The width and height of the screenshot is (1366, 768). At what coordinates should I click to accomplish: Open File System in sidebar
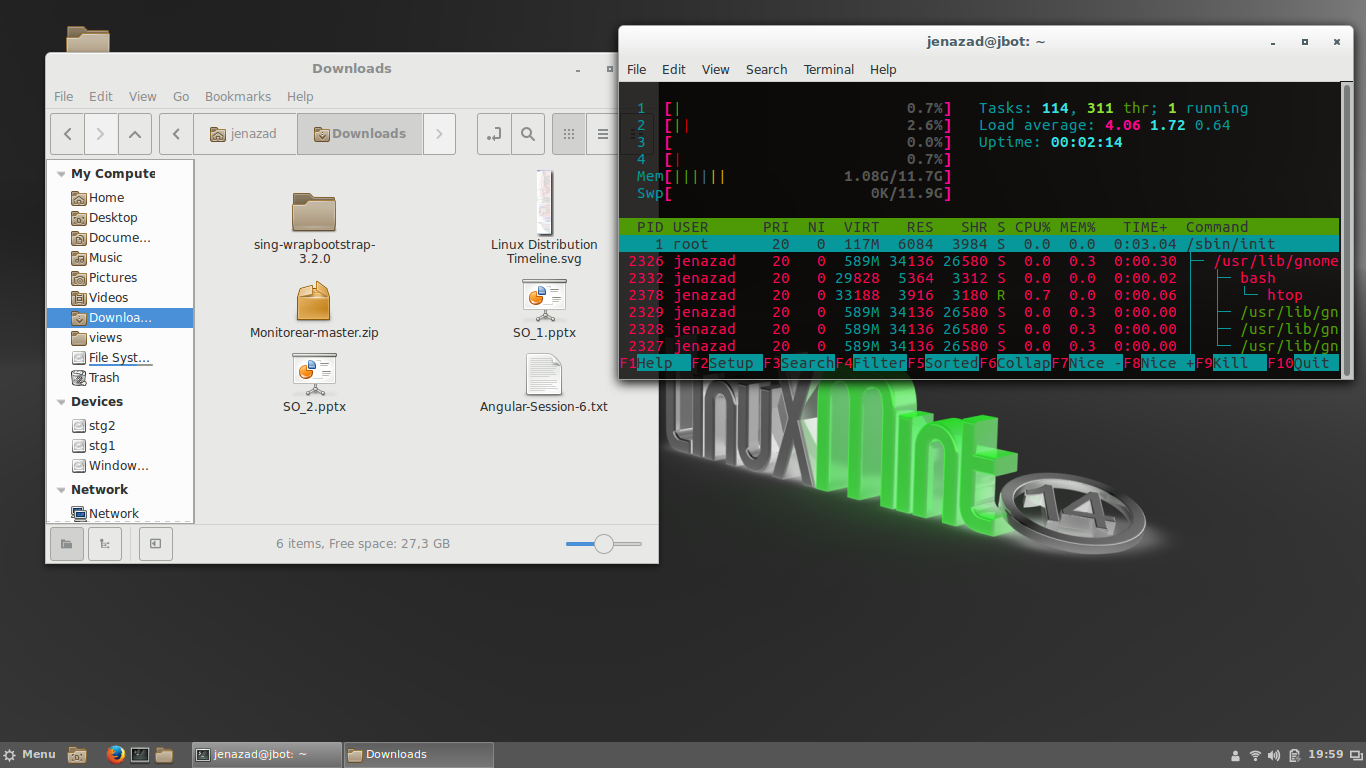click(x=120, y=358)
